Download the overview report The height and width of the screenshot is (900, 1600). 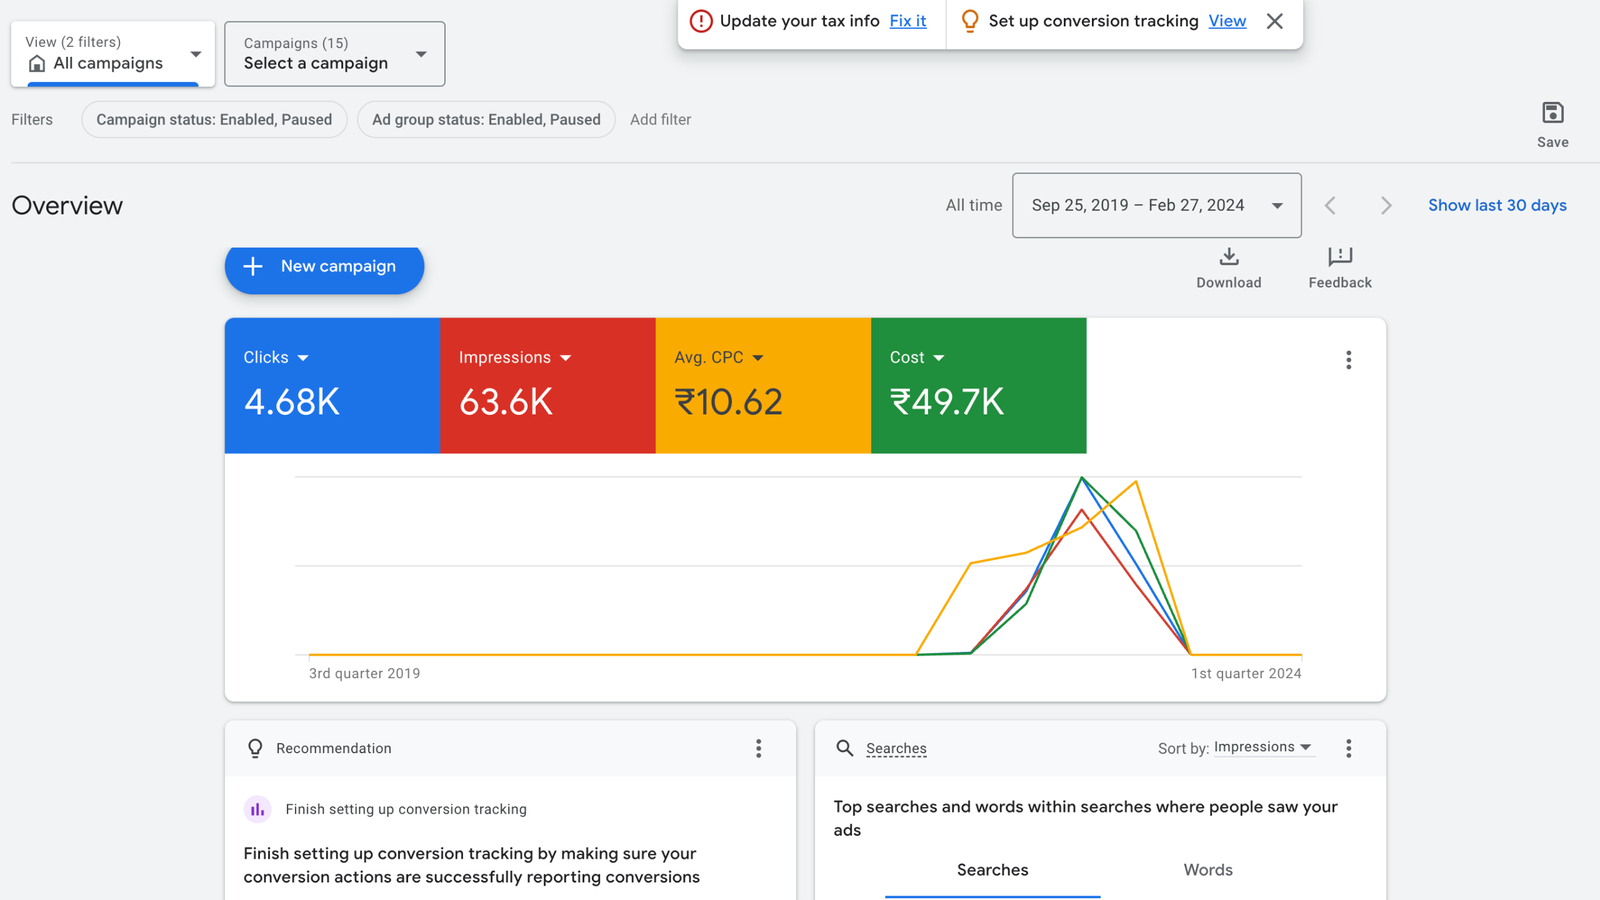coord(1228,258)
